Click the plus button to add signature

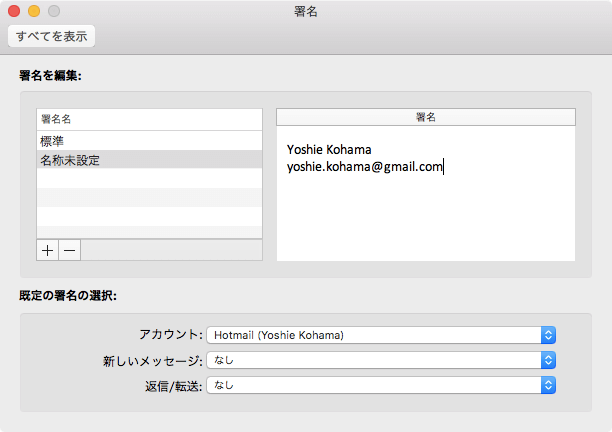point(48,250)
